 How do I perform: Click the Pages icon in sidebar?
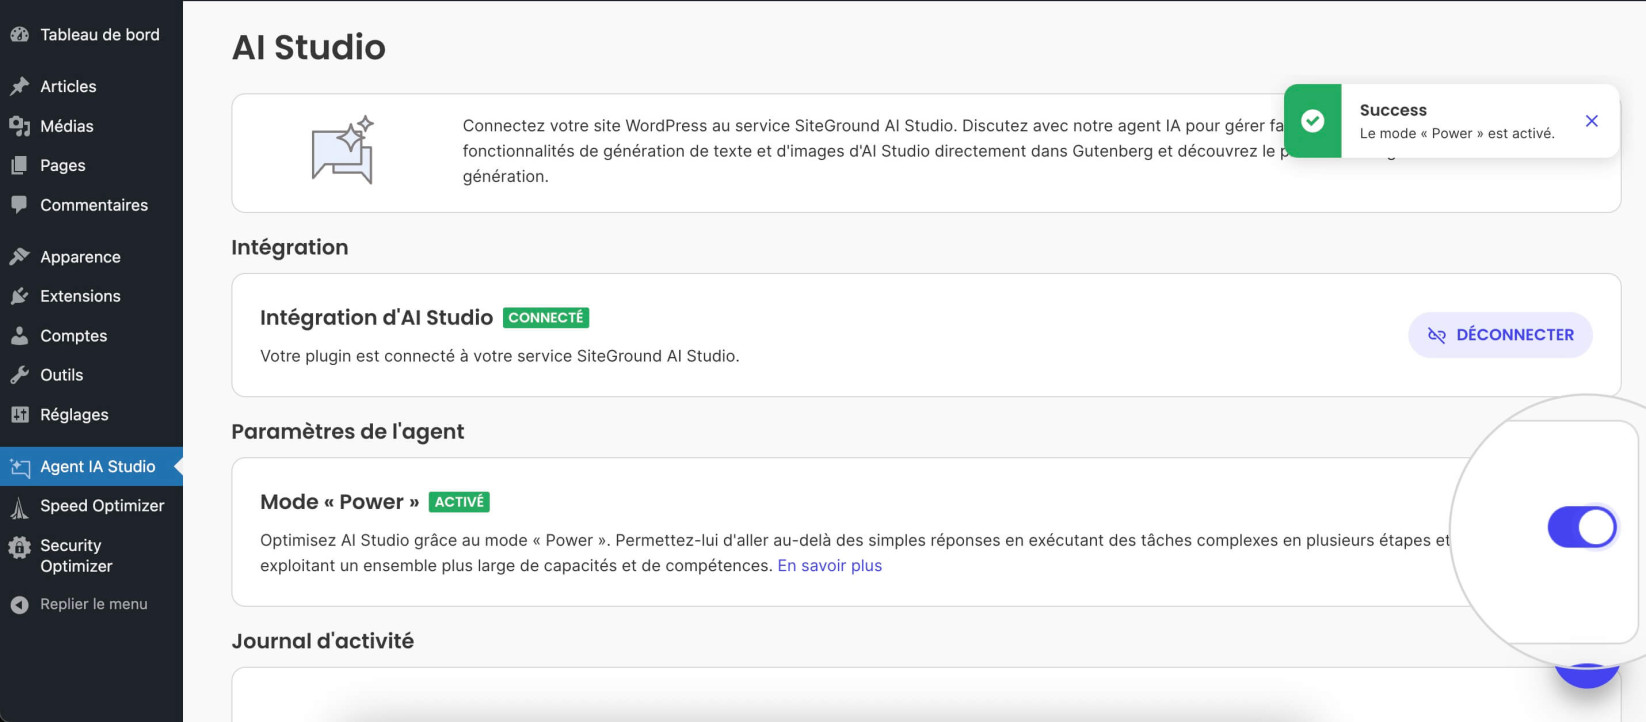(19, 165)
